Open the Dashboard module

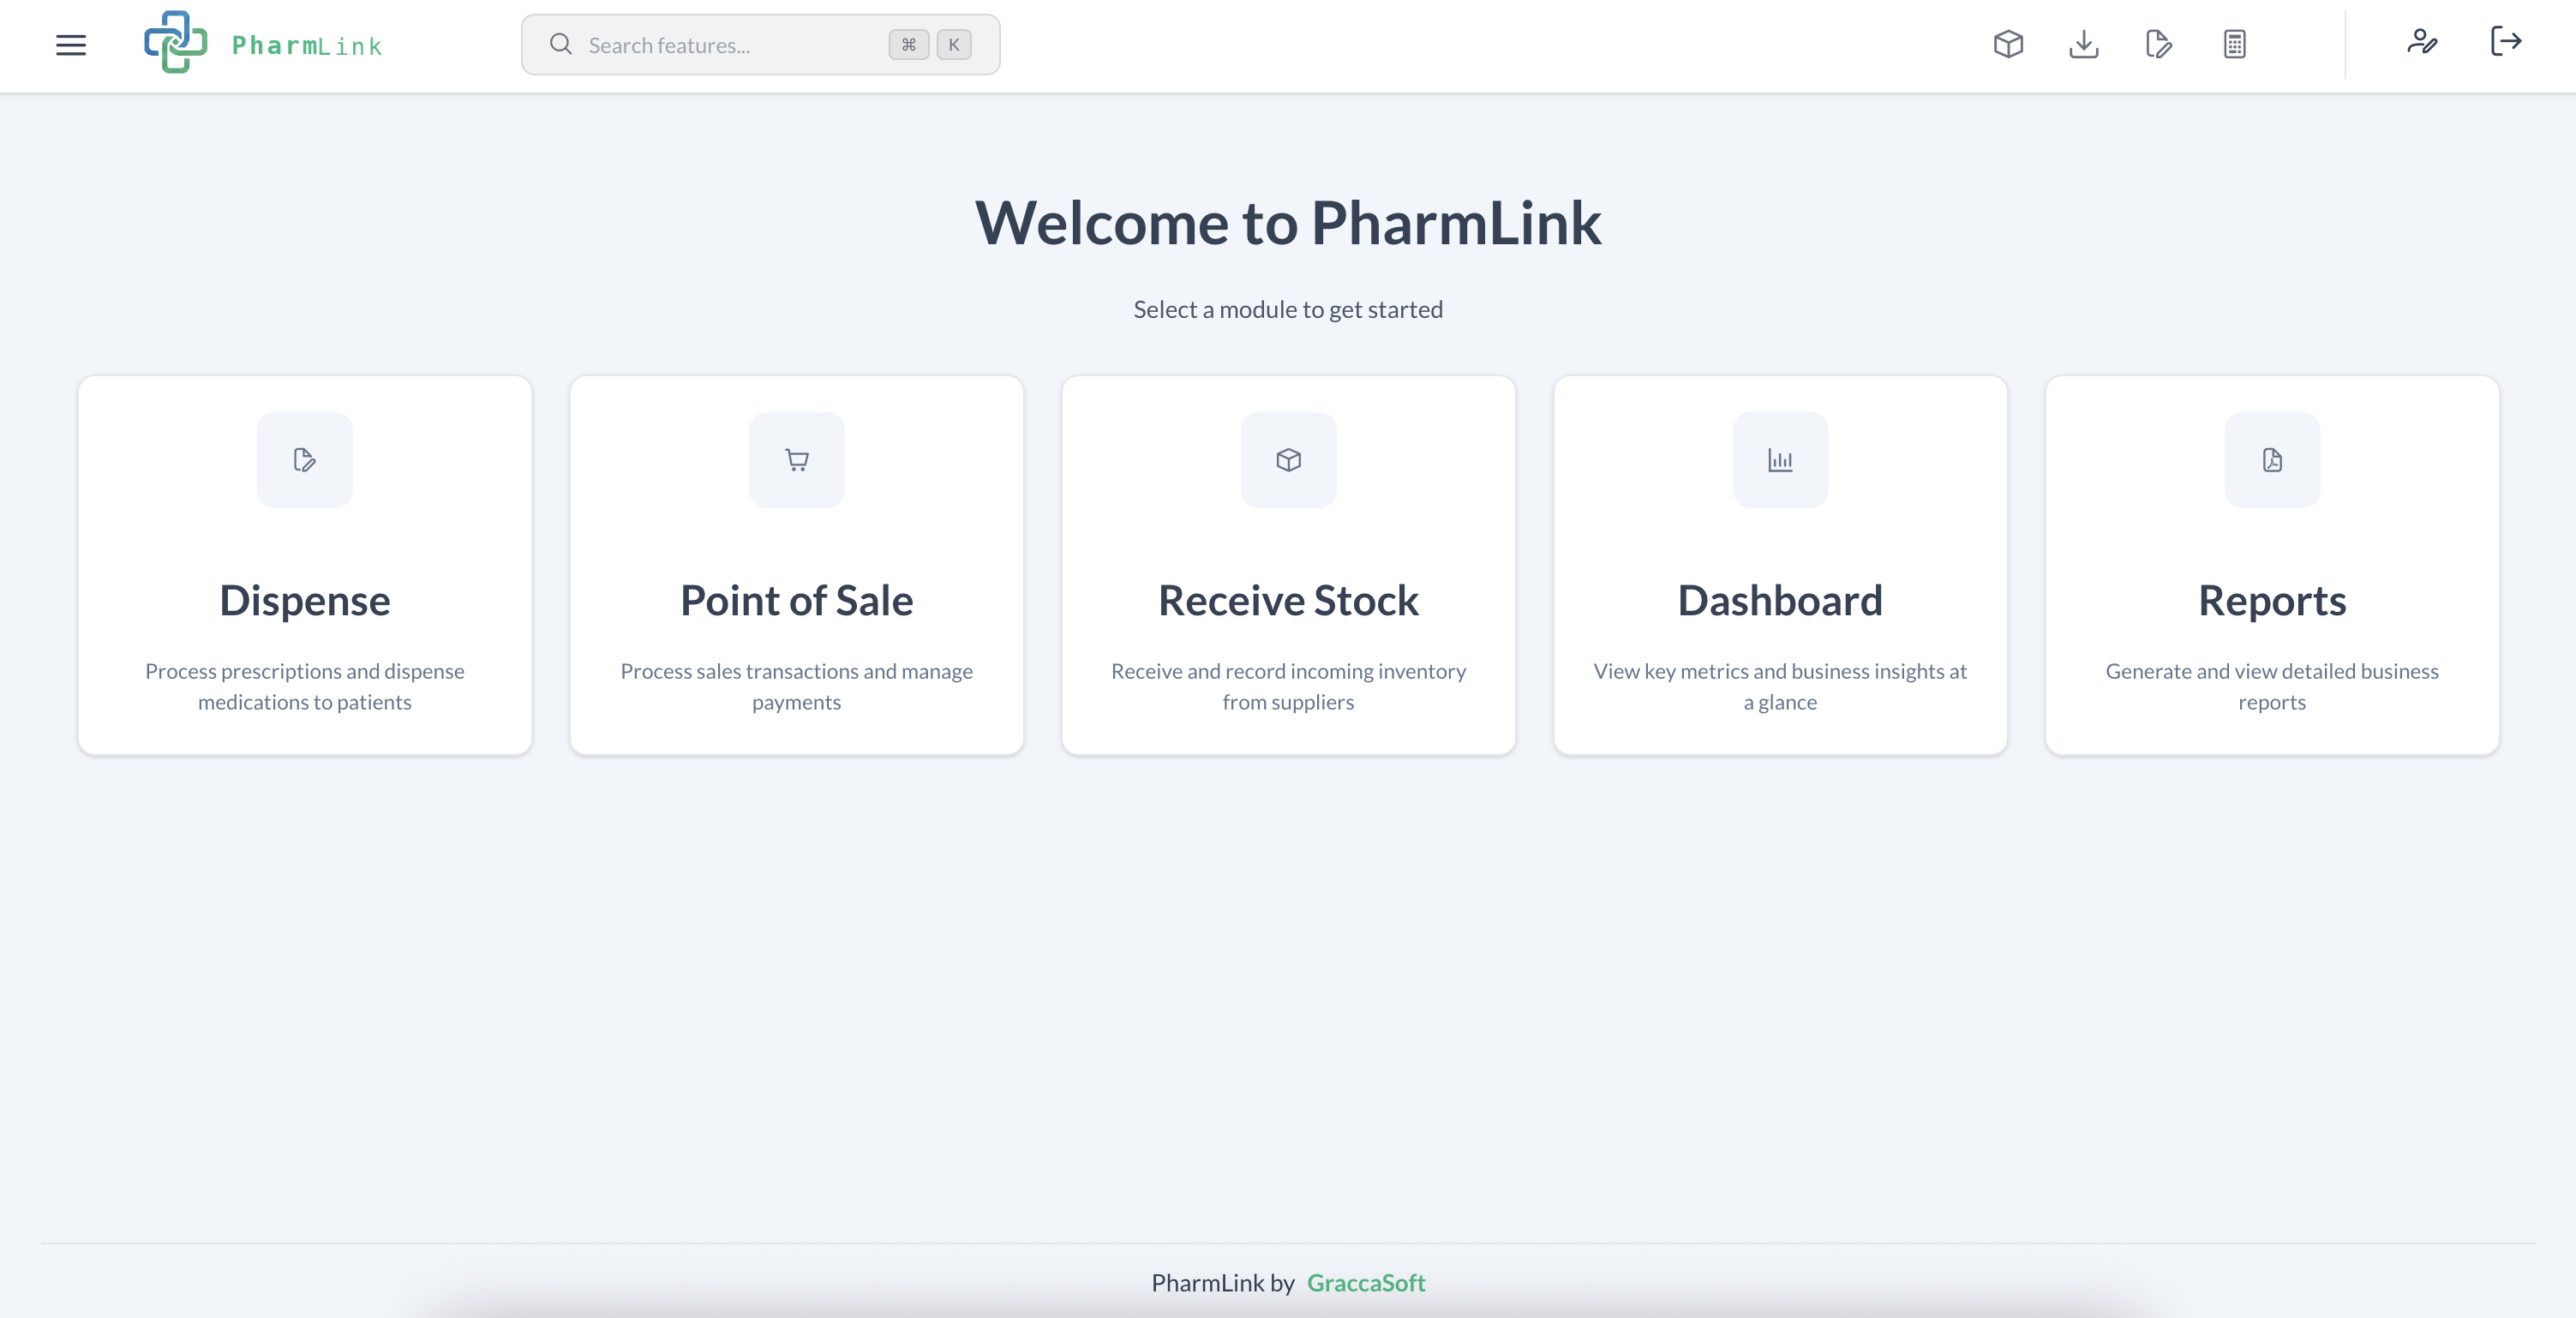click(x=1780, y=601)
